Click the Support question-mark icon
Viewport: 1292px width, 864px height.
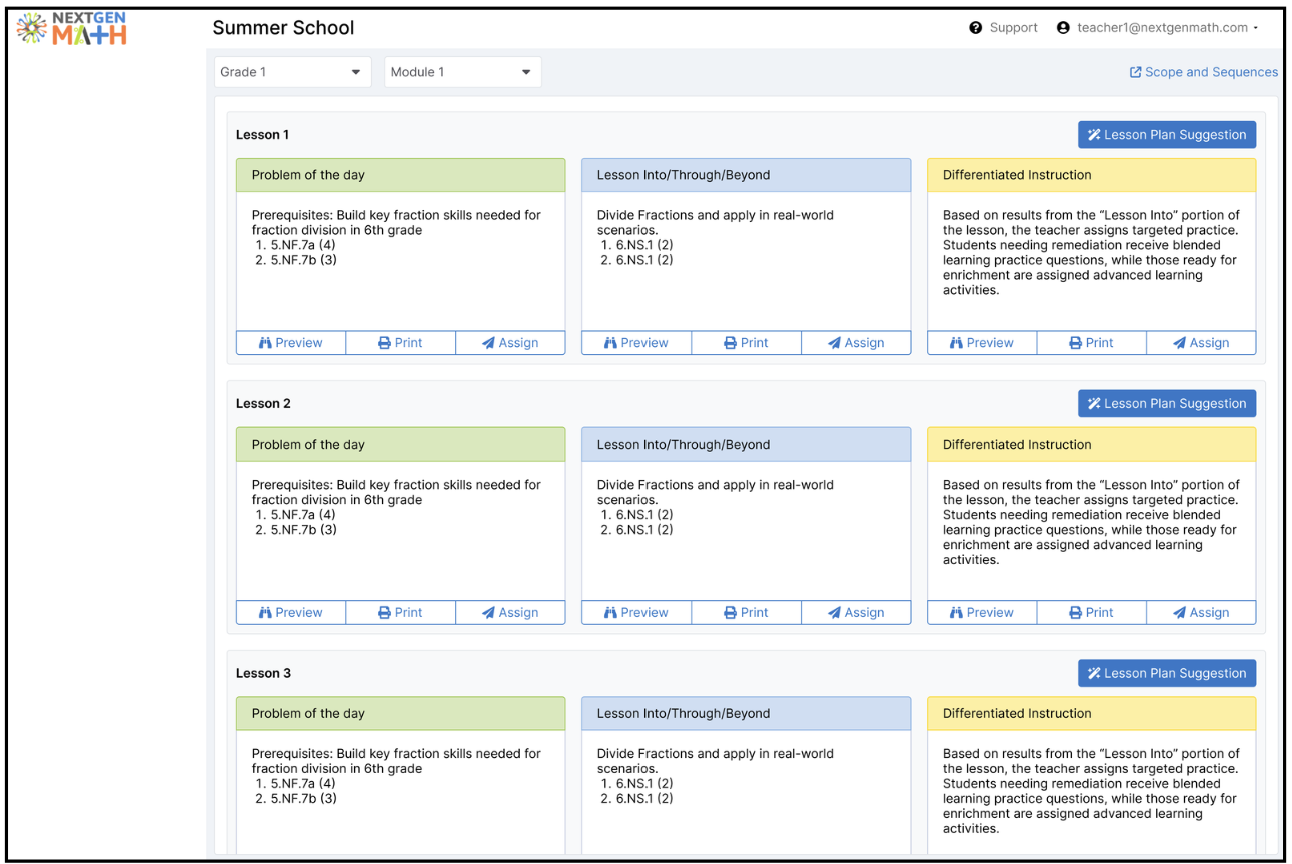(976, 28)
